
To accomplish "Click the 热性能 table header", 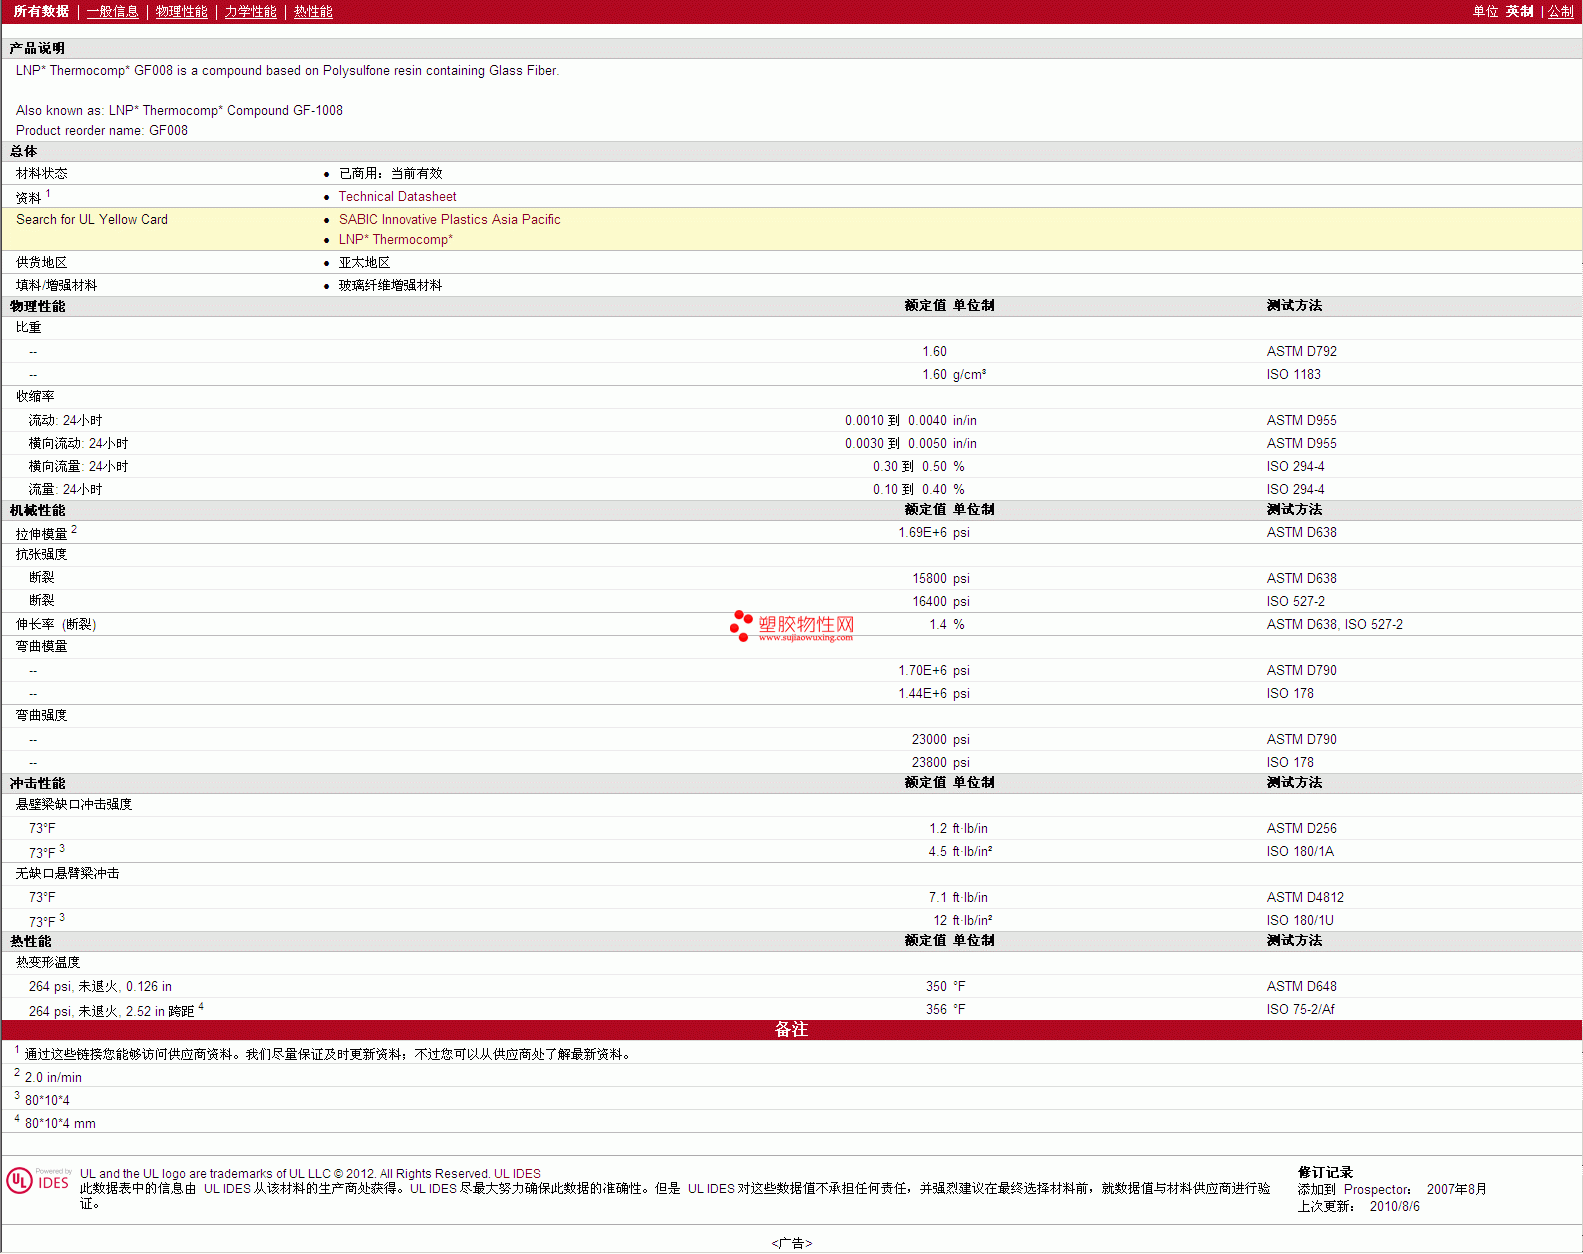I will pos(30,942).
